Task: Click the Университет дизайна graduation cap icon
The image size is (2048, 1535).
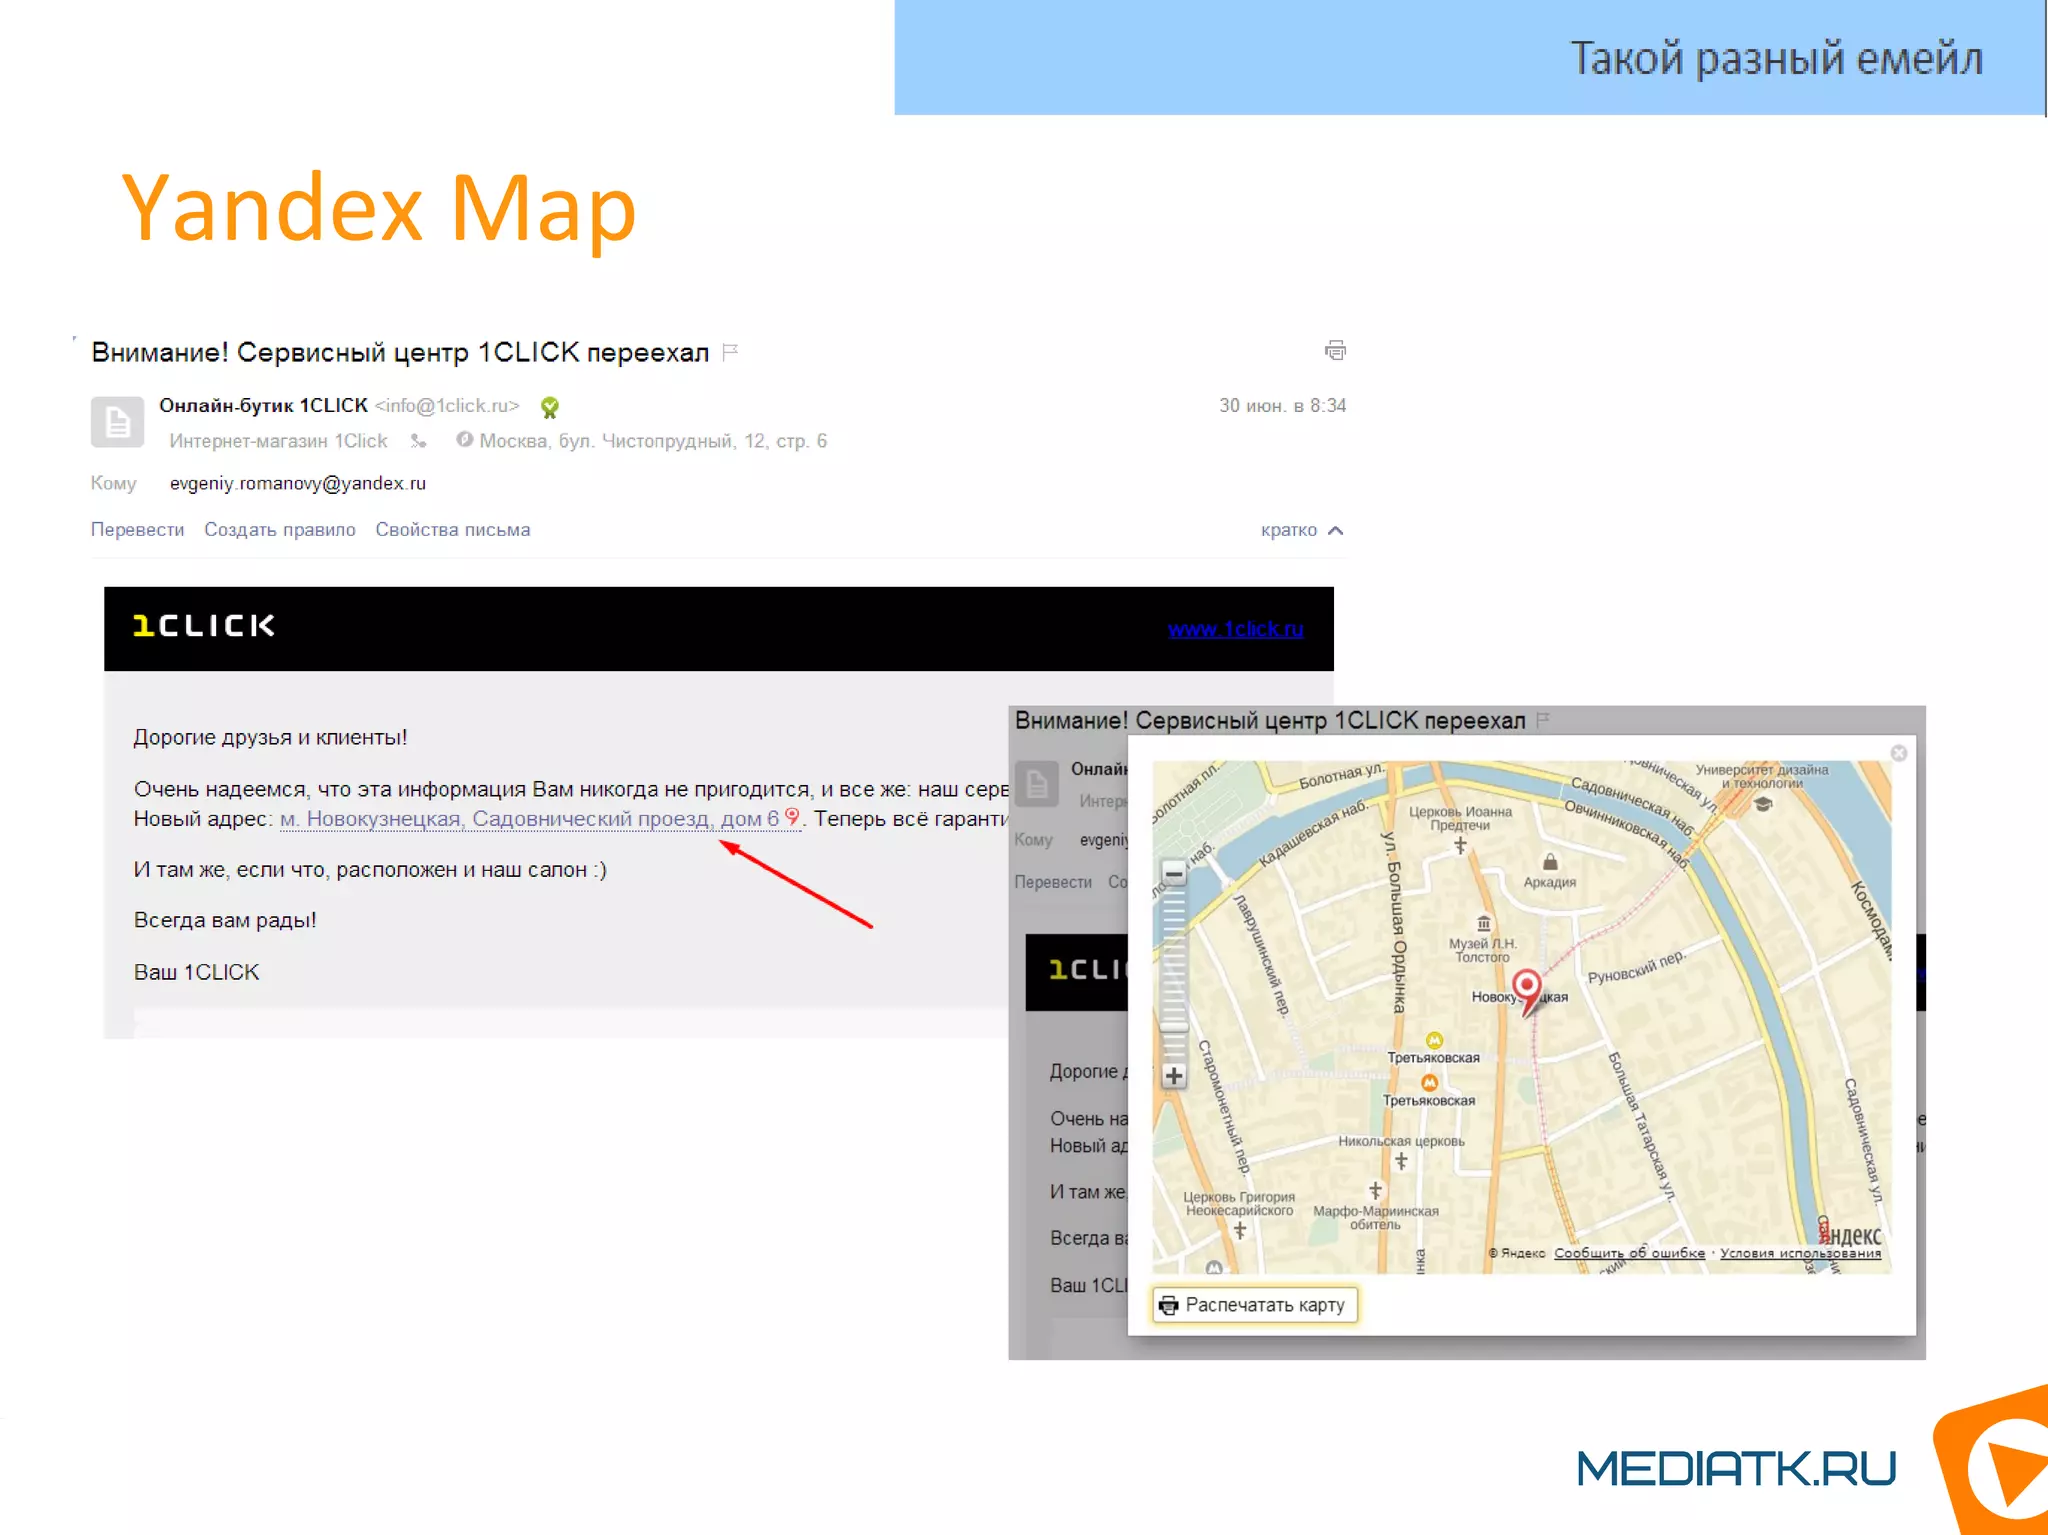Action: pyautogui.click(x=1763, y=803)
